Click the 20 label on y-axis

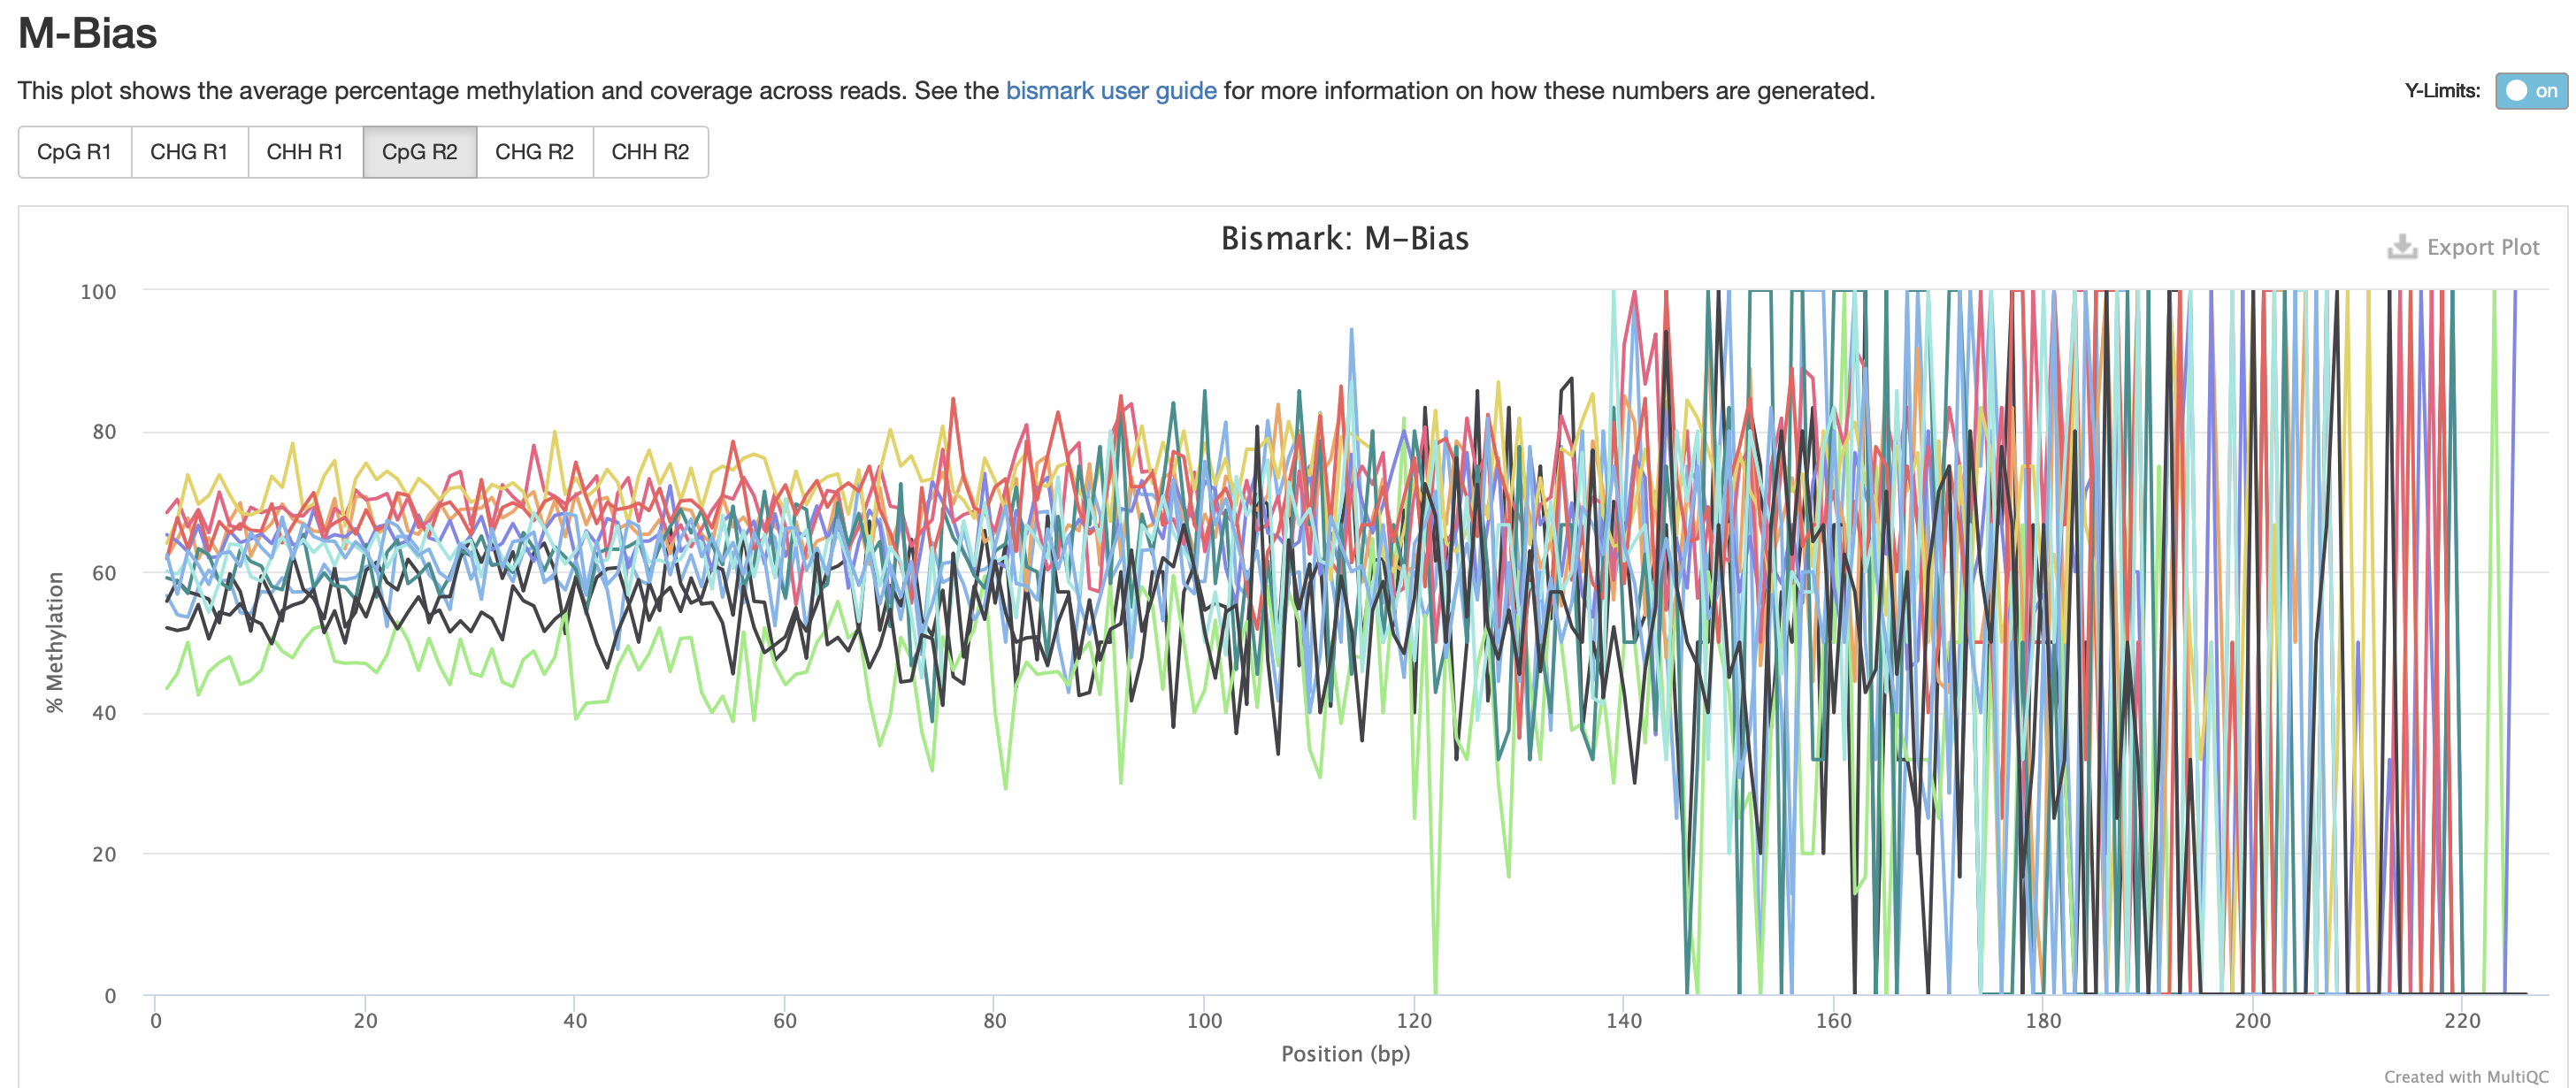click(x=104, y=855)
